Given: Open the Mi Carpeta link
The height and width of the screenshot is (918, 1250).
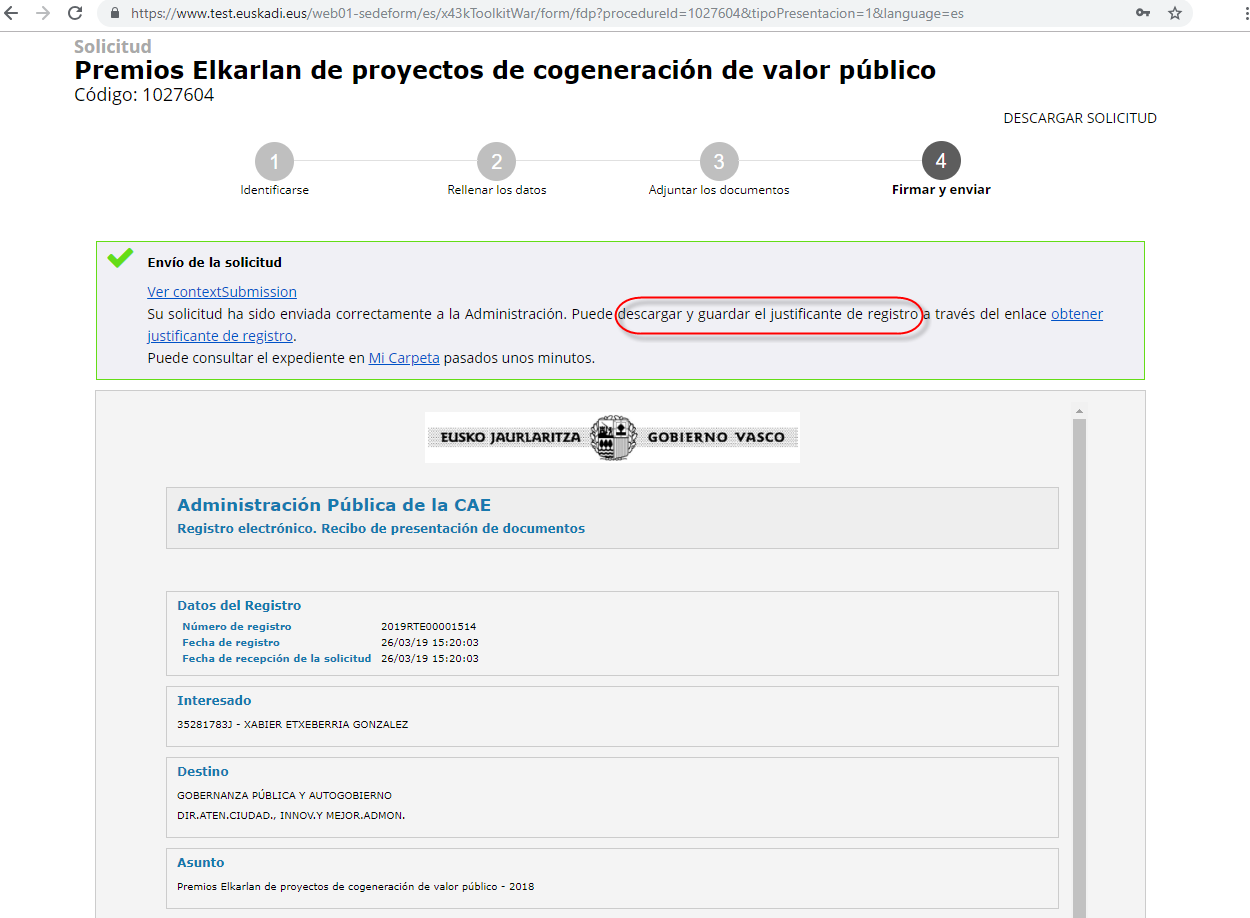Looking at the screenshot, I should (403, 358).
